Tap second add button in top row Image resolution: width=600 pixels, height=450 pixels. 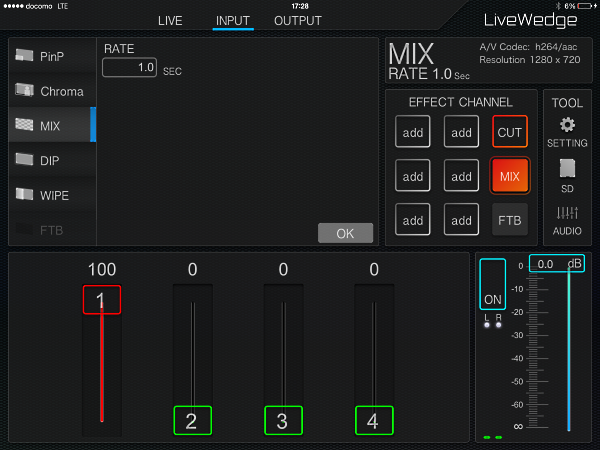pos(461,132)
